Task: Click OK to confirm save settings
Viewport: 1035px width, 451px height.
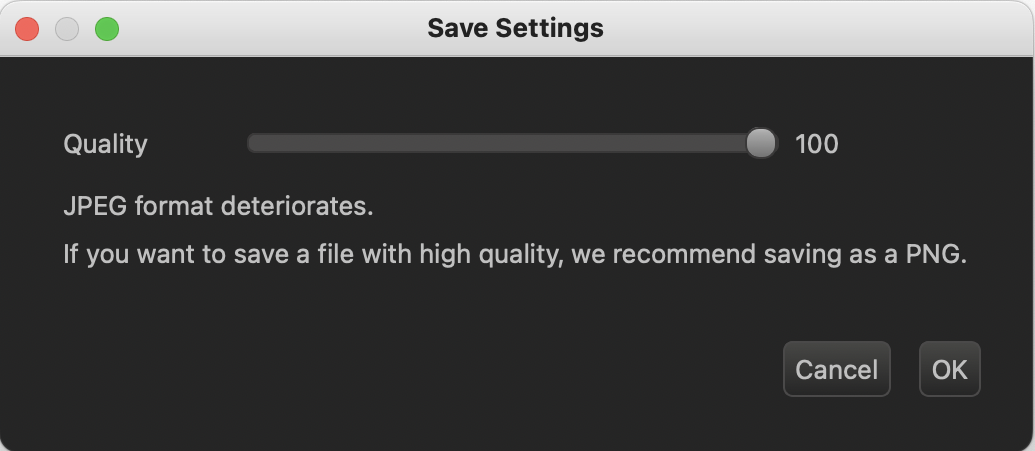Action: 949,369
